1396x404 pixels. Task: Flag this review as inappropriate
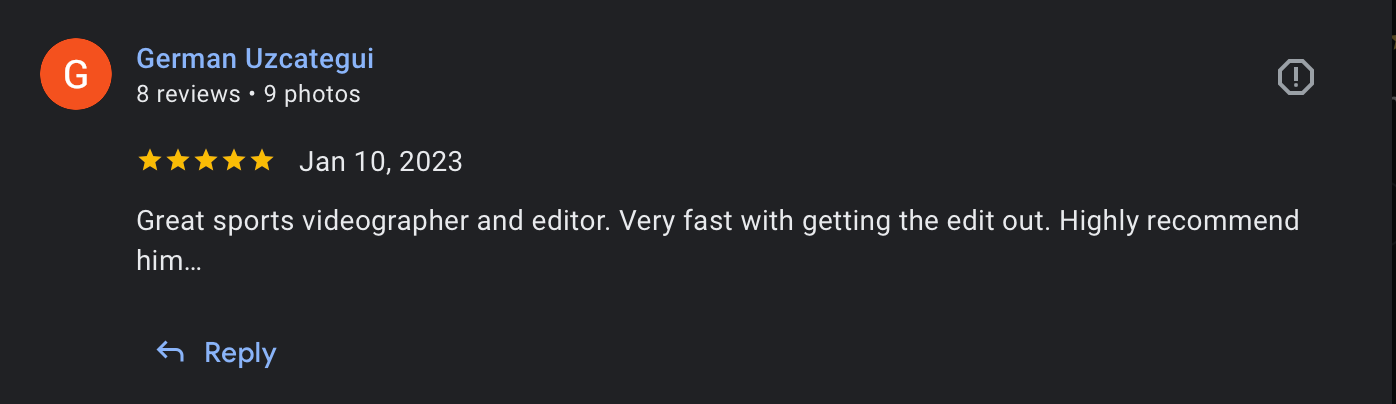pos(1296,77)
